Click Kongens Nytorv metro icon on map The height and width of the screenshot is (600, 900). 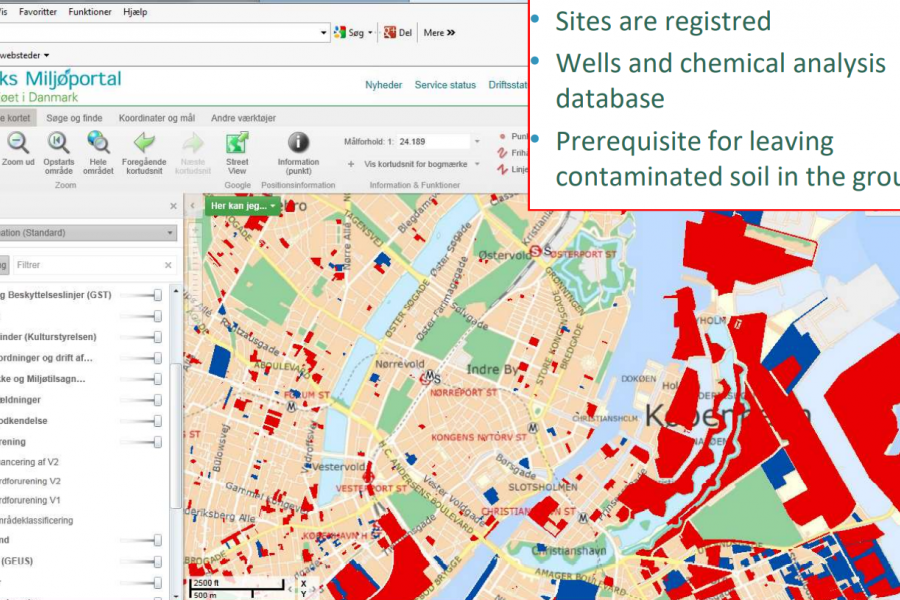(533, 428)
